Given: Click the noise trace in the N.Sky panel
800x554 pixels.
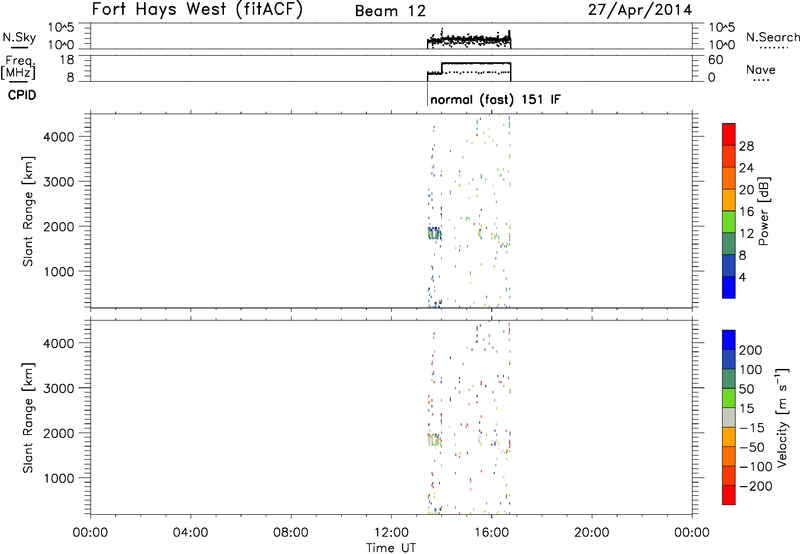Looking at the screenshot, I should (x=469, y=40).
